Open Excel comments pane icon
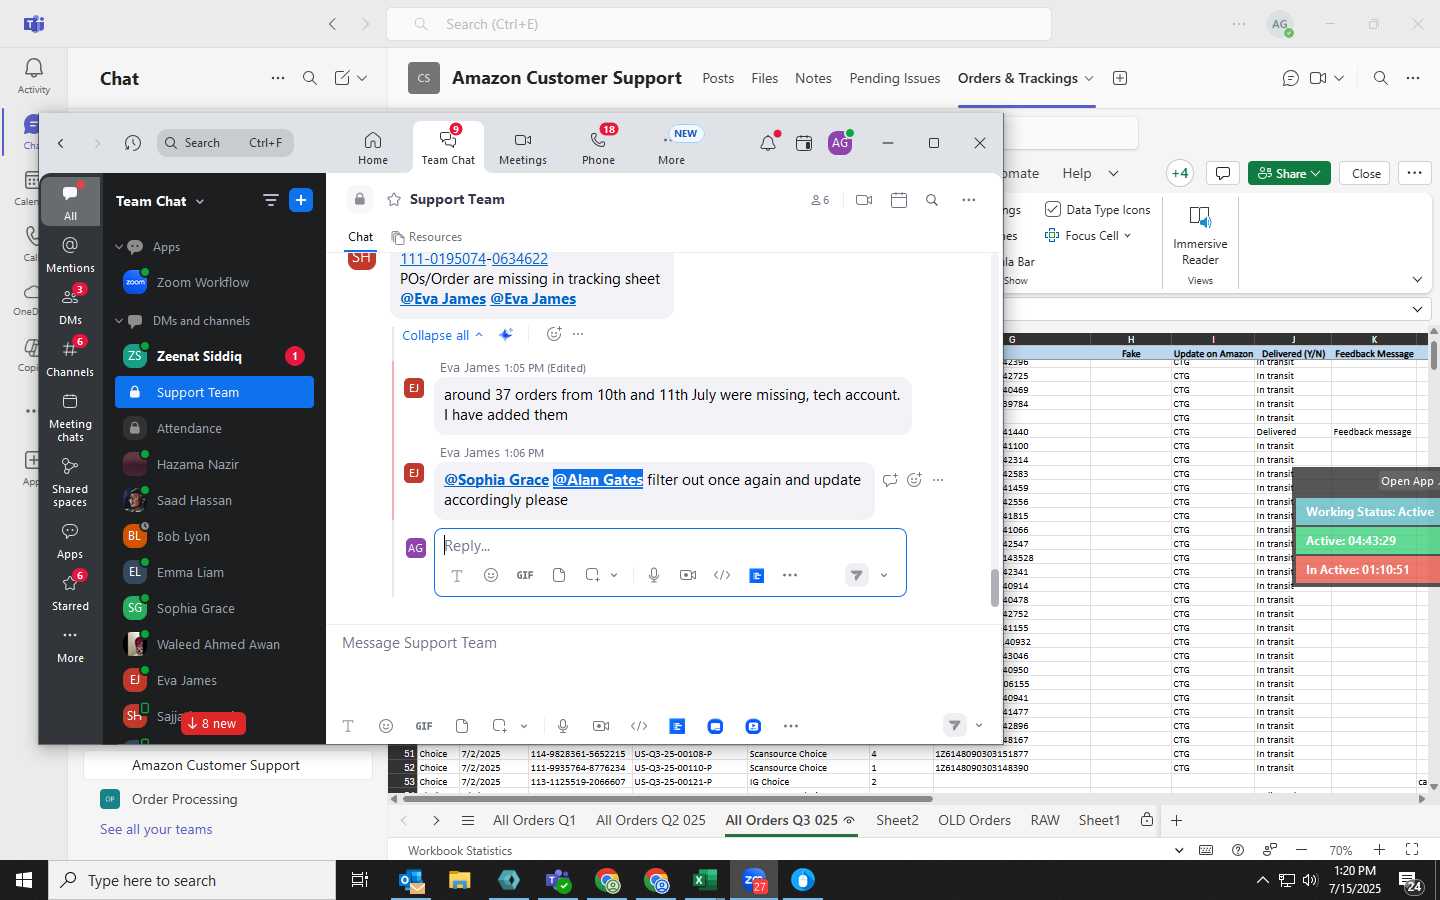The width and height of the screenshot is (1440, 900). pos(1222,173)
